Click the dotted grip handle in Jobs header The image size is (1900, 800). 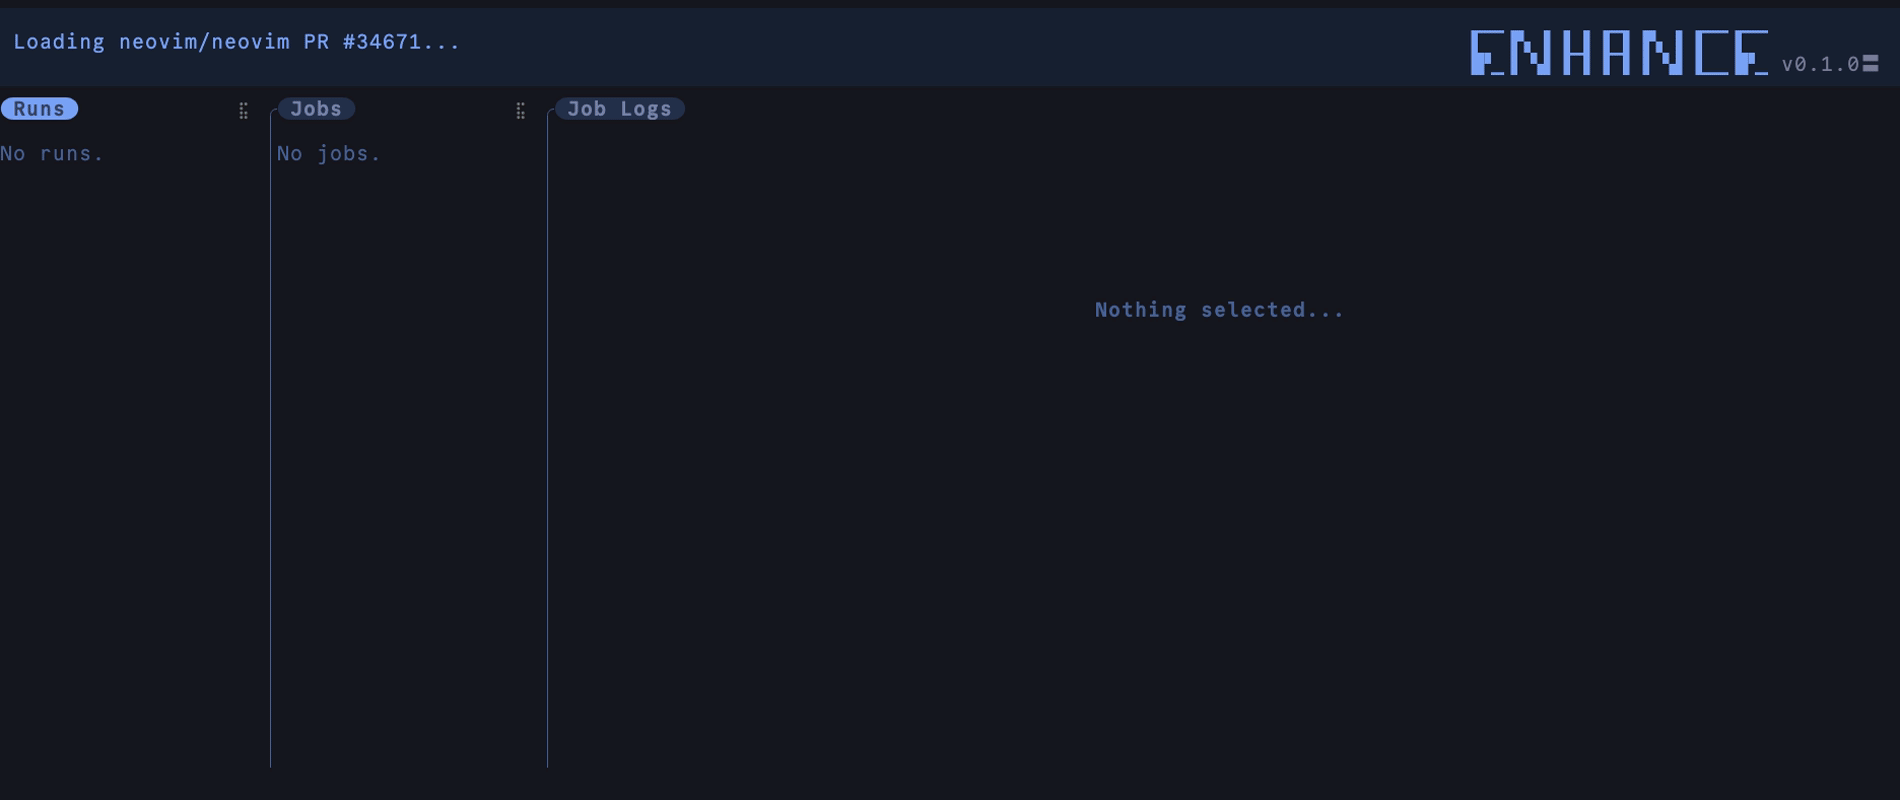click(520, 111)
